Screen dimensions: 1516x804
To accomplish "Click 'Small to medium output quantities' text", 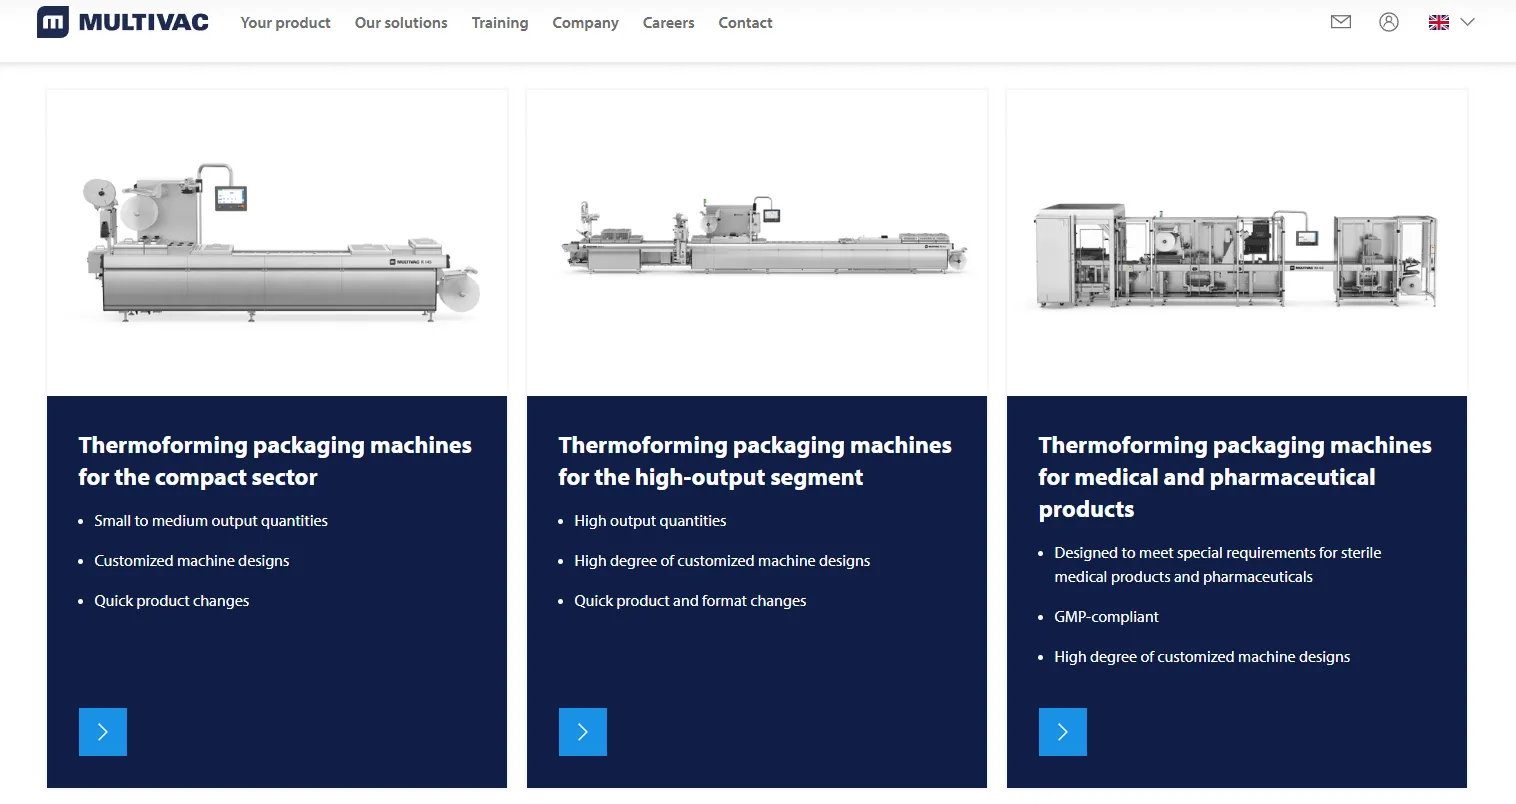I will [x=211, y=521].
